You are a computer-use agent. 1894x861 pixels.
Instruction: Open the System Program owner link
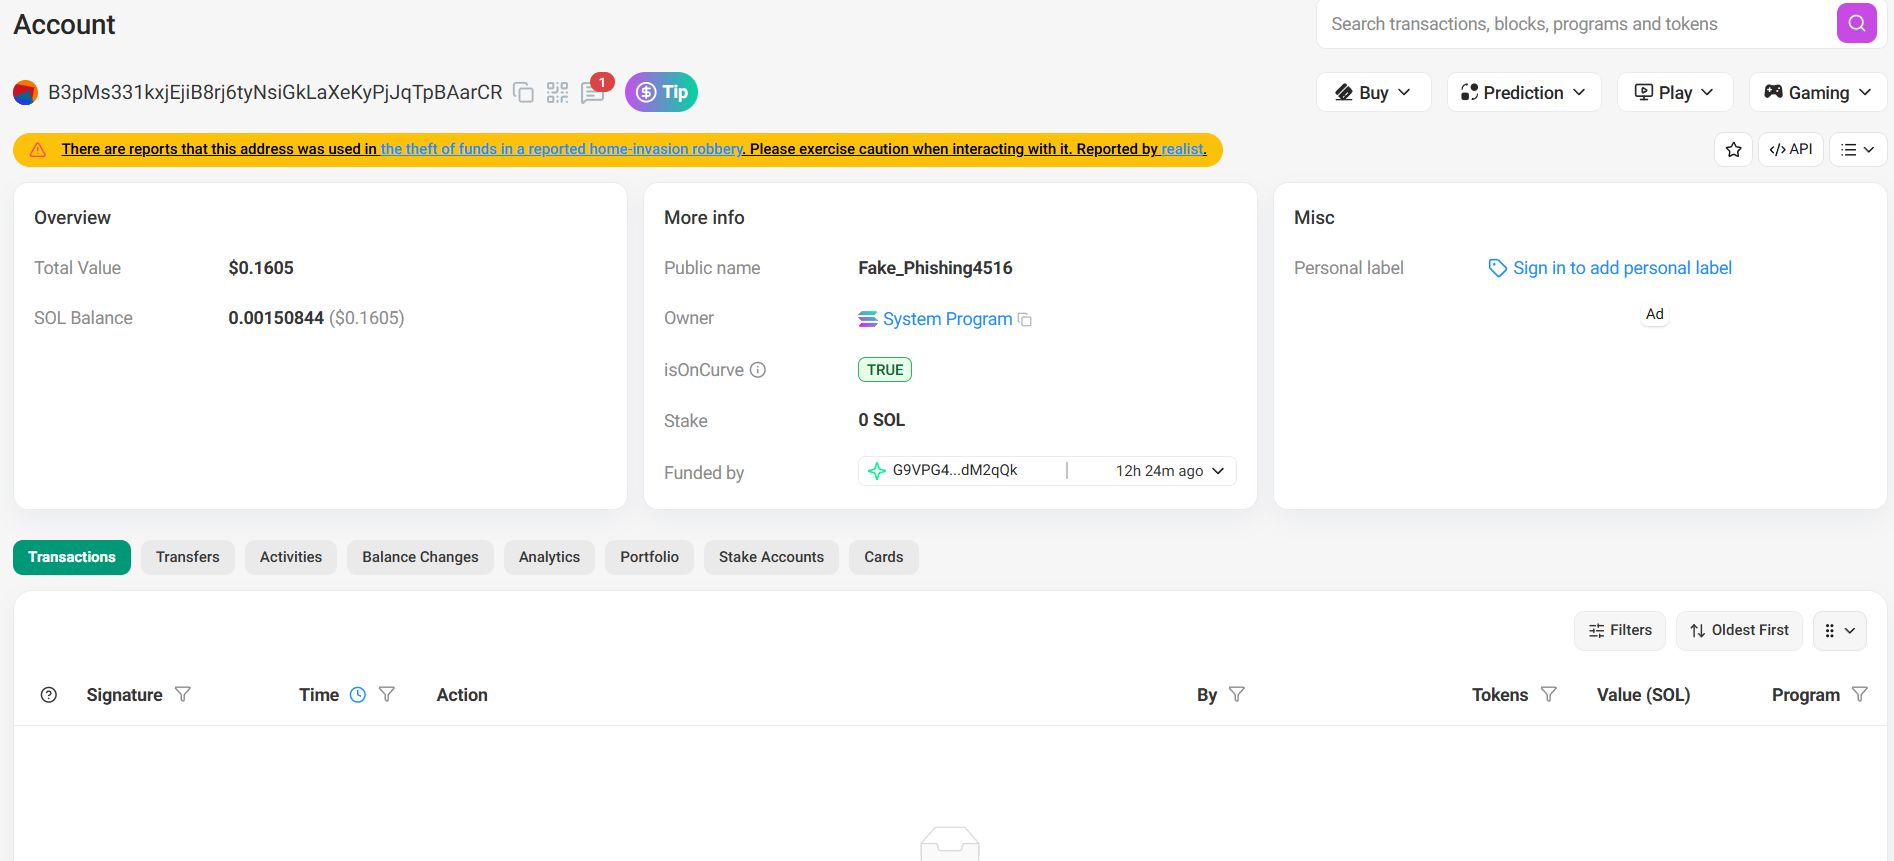coord(947,319)
